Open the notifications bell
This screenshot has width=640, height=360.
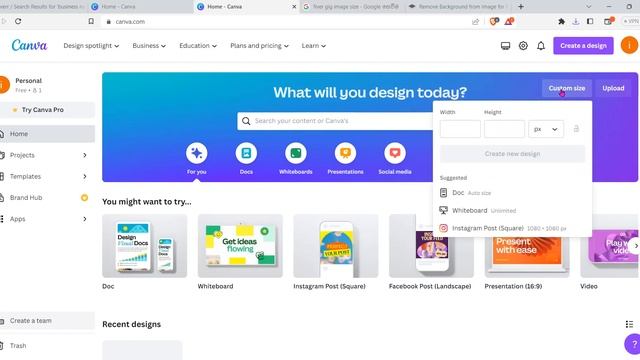click(x=541, y=46)
